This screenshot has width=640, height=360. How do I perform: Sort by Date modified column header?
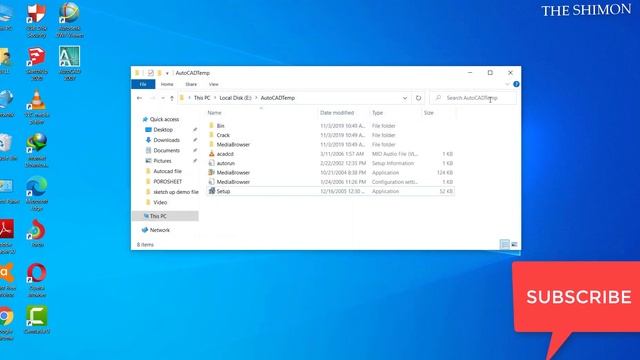coord(337,113)
